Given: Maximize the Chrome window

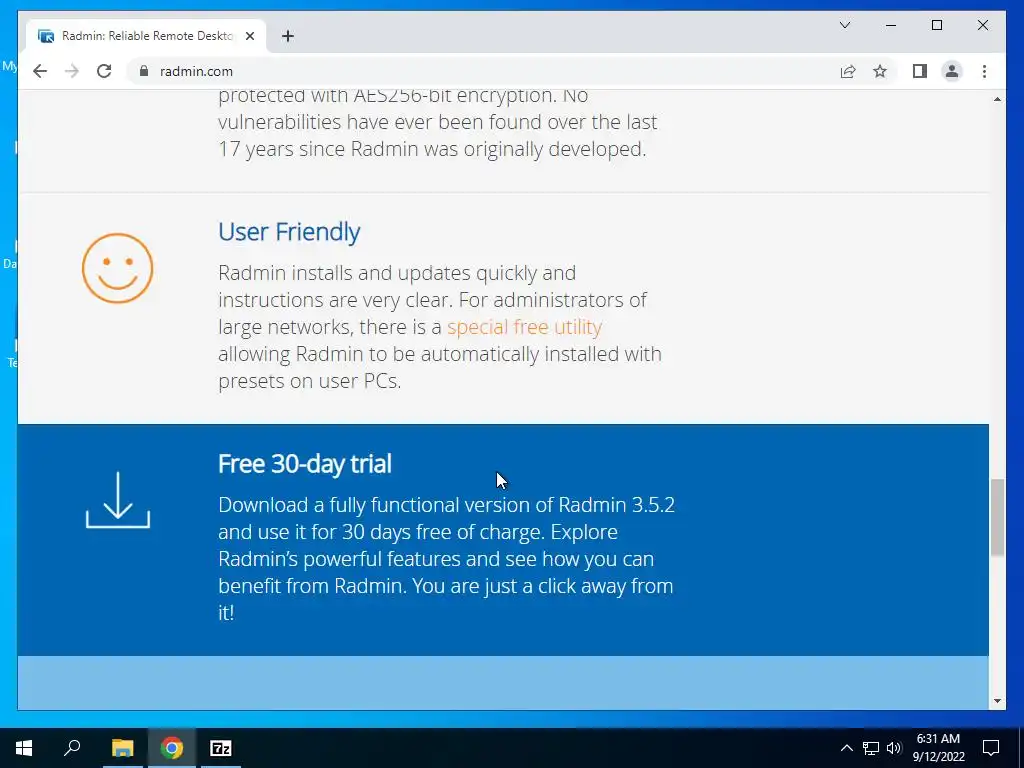Looking at the screenshot, I should 936,25.
